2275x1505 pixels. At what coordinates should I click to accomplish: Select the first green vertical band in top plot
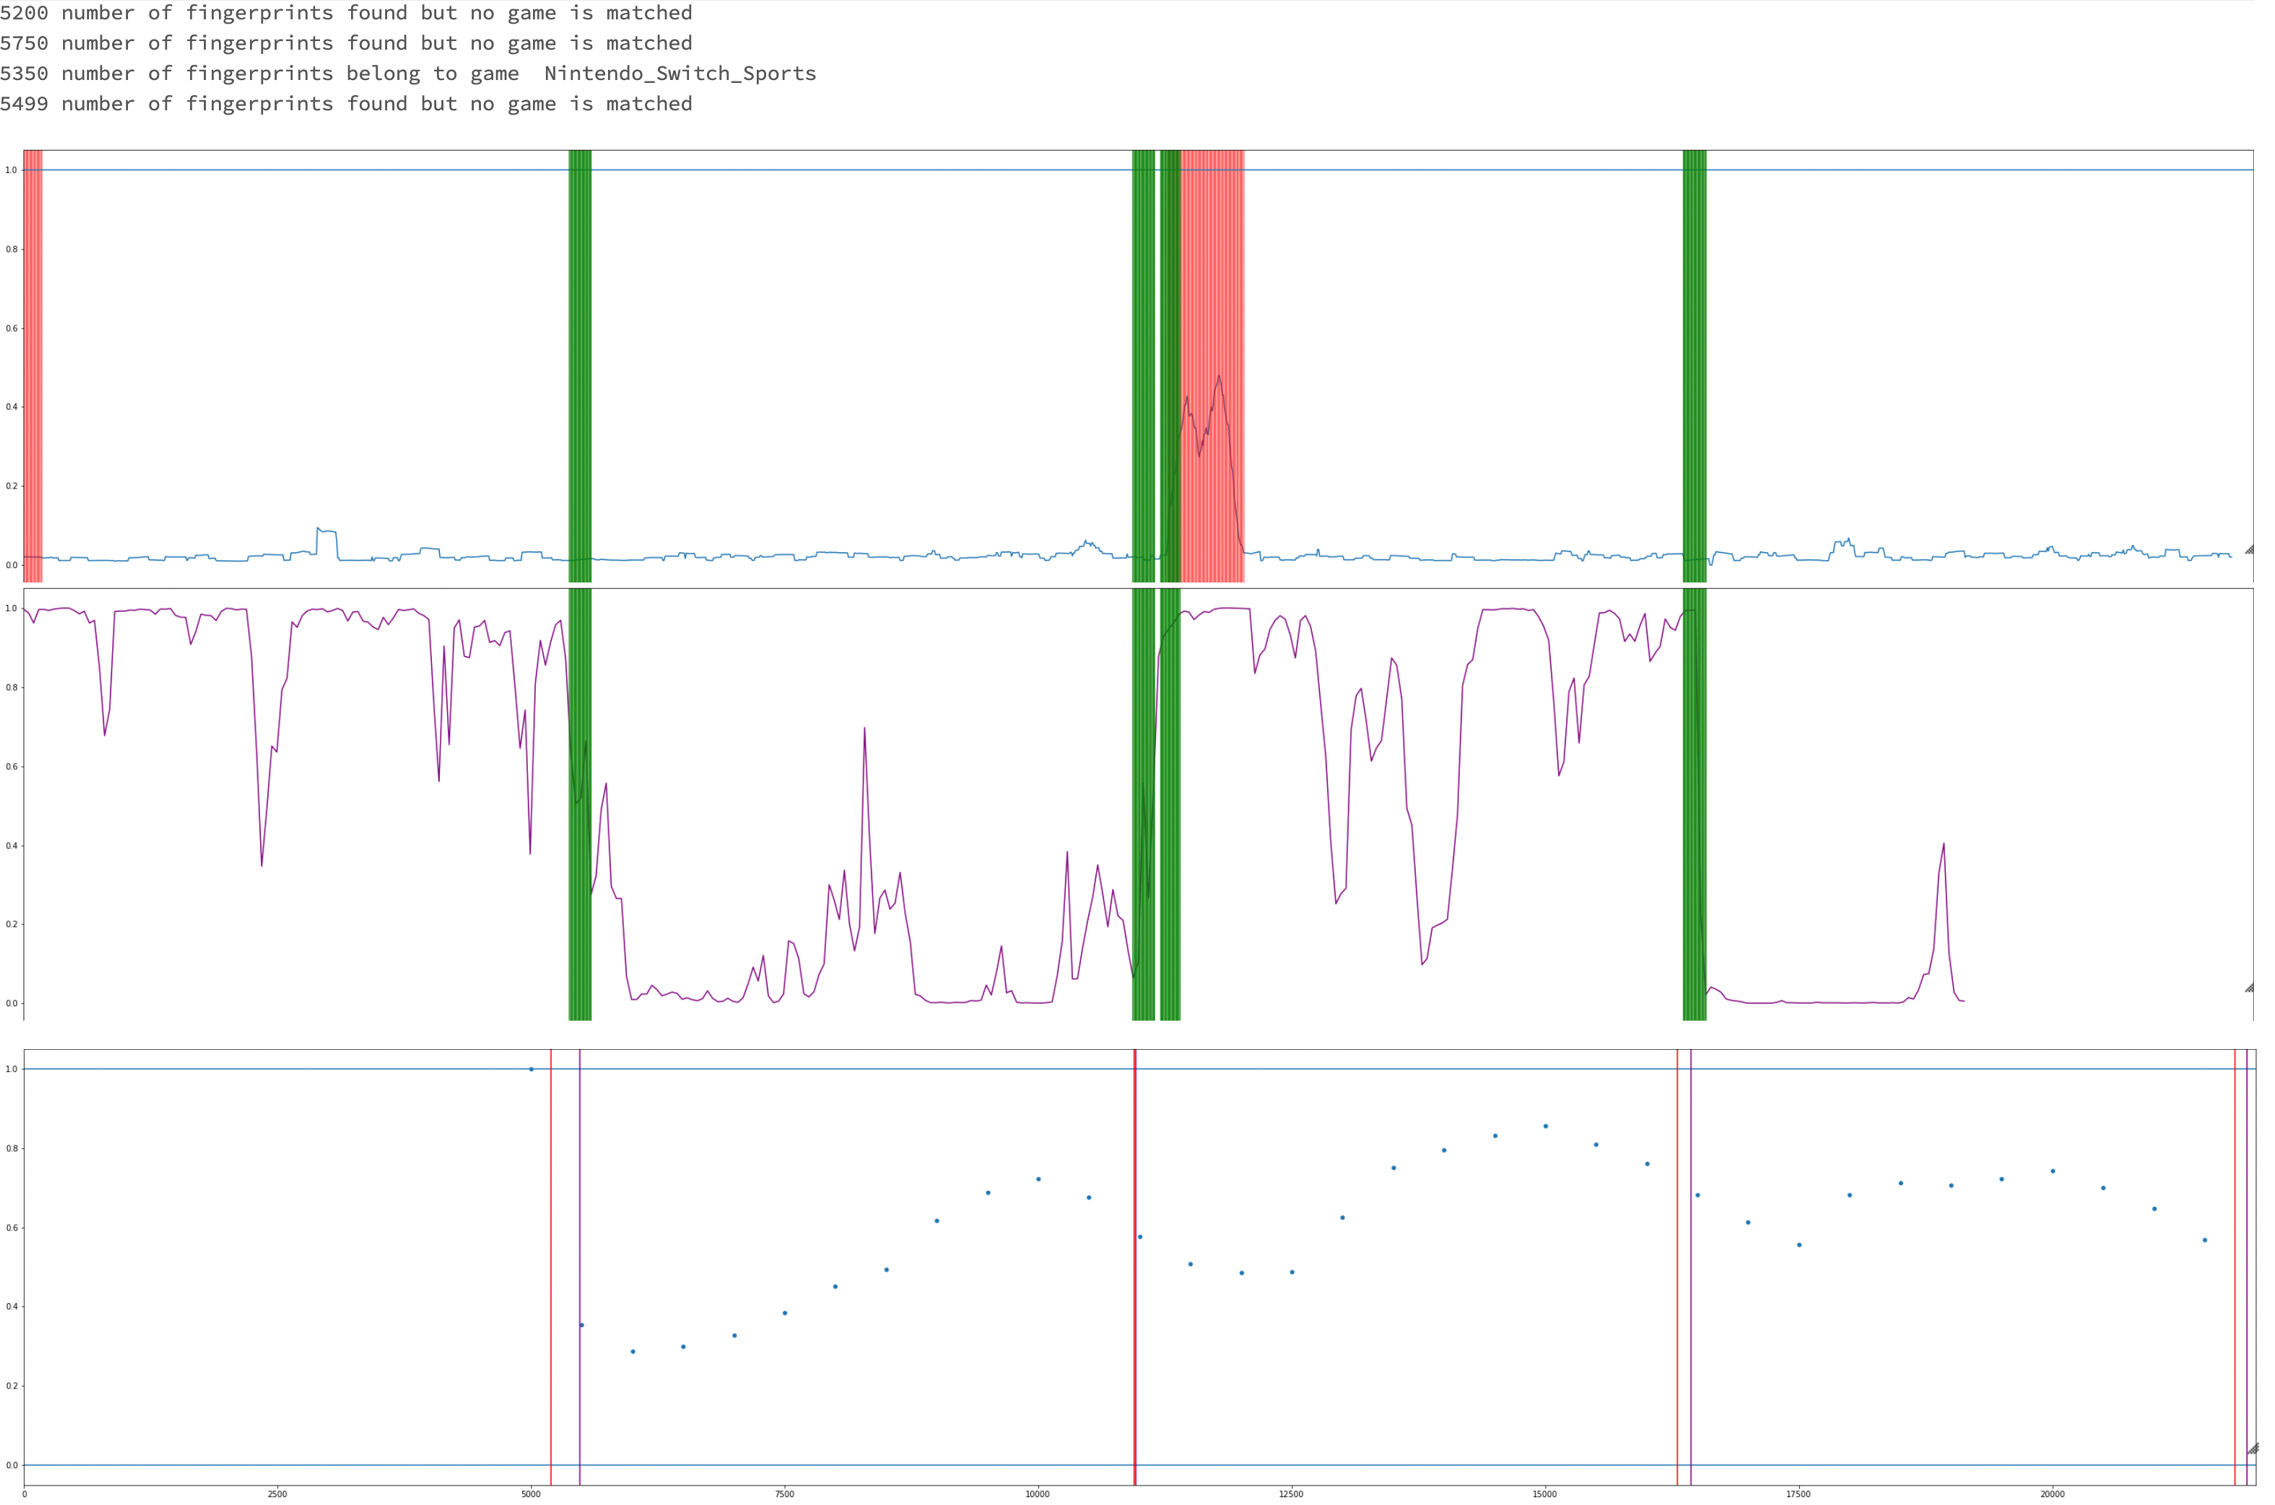coord(580,360)
